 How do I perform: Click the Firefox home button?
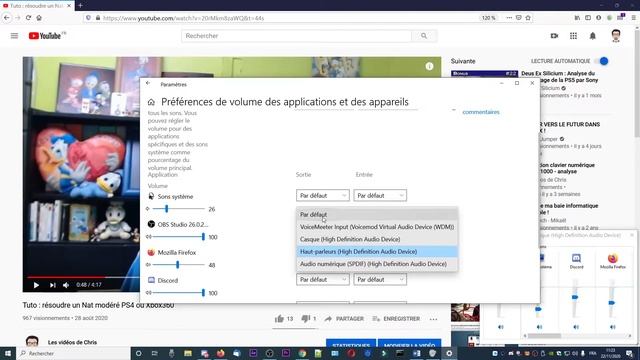pos(39,18)
